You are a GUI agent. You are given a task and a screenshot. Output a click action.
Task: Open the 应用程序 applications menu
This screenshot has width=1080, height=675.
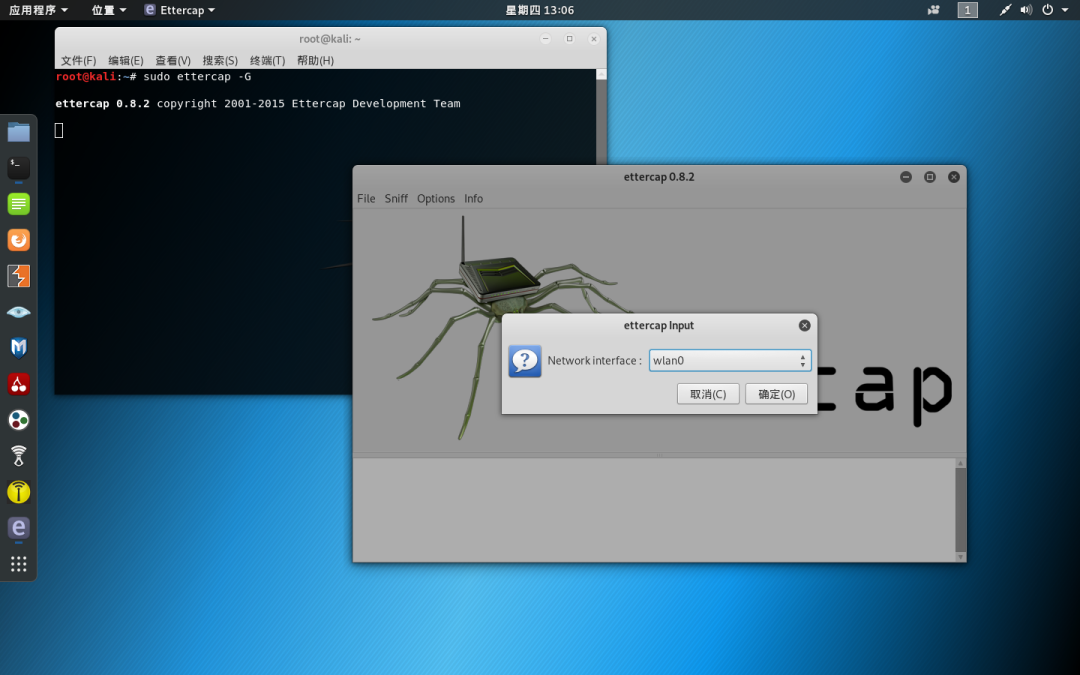pyautogui.click(x=38, y=10)
